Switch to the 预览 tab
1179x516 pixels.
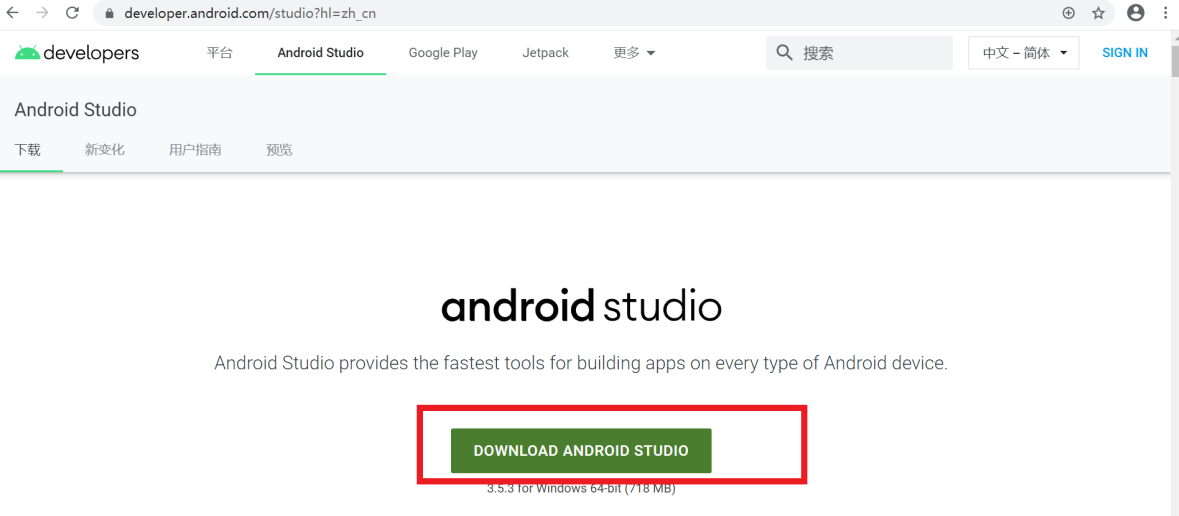click(279, 150)
